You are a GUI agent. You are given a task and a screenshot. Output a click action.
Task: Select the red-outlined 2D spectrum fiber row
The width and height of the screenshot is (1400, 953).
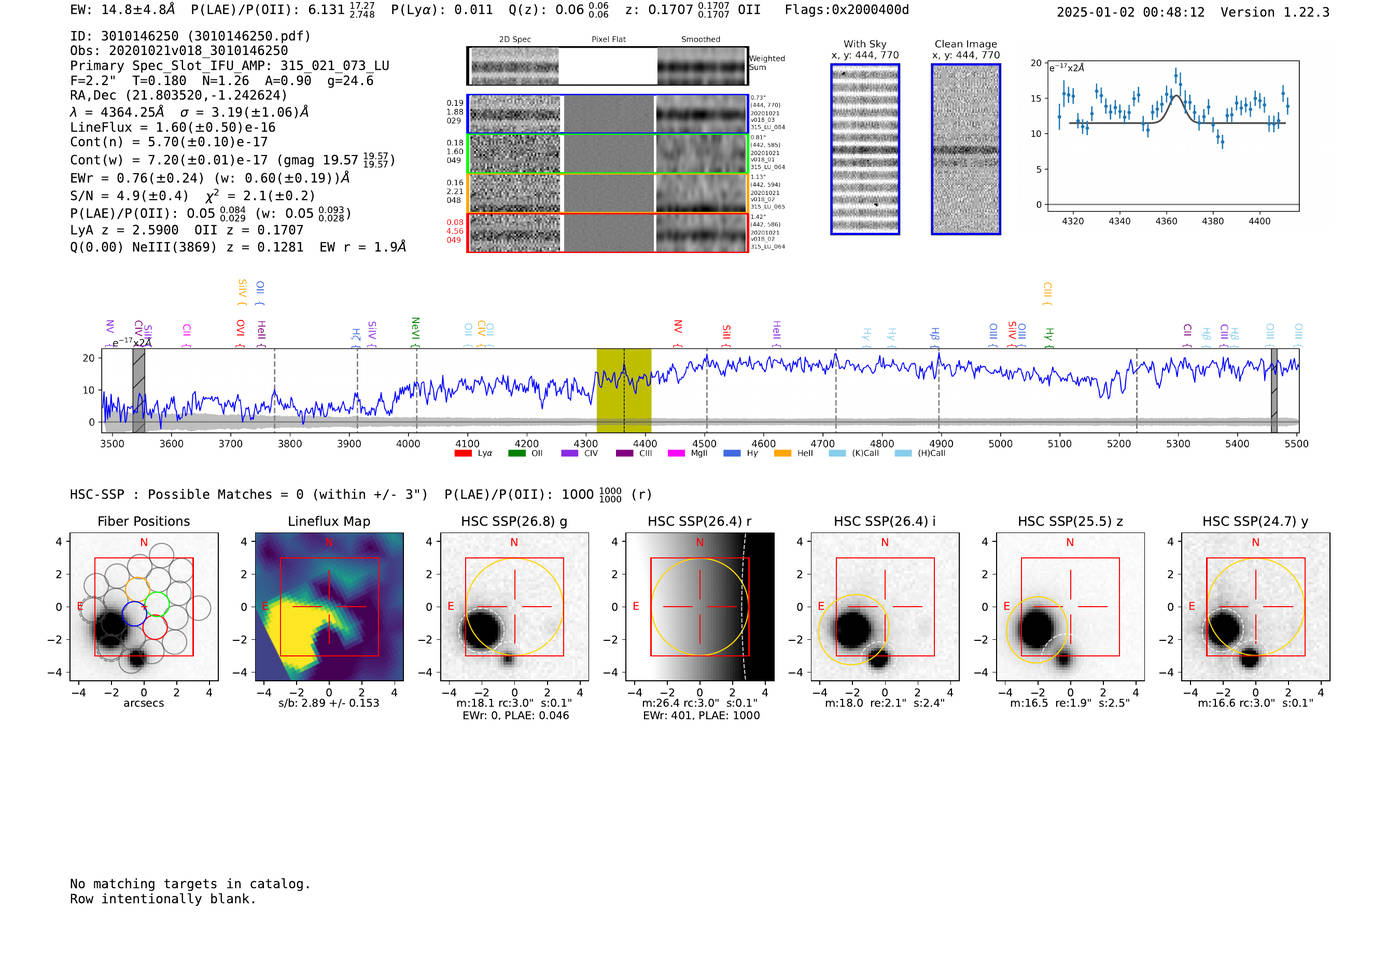[608, 232]
